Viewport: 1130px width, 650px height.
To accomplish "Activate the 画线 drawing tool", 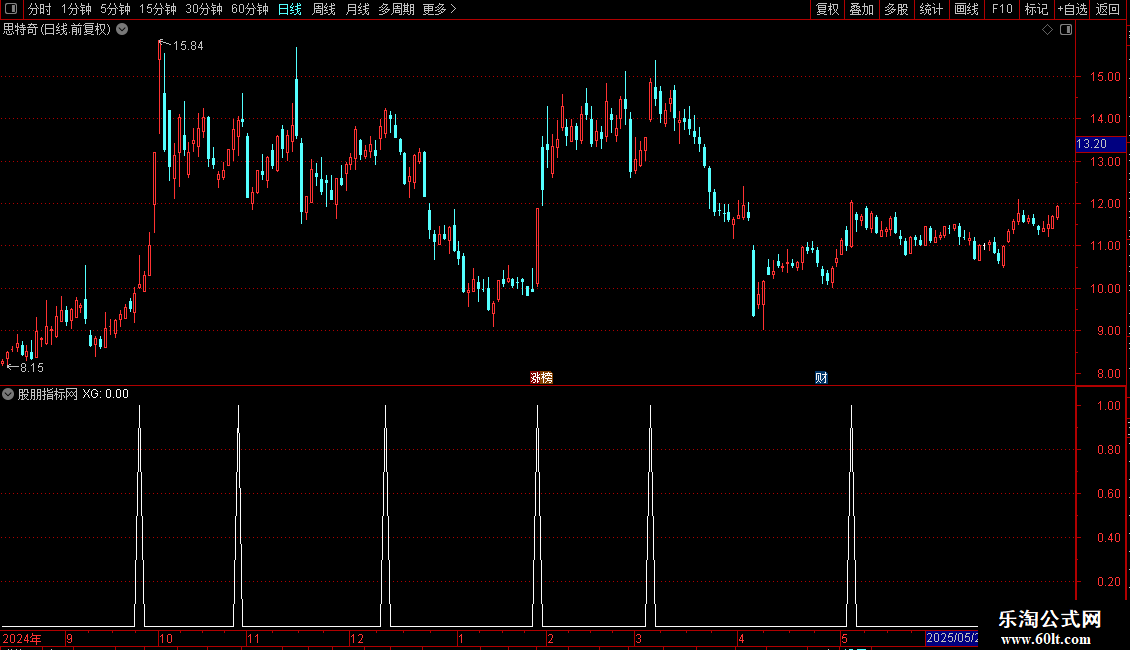I will [966, 9].
